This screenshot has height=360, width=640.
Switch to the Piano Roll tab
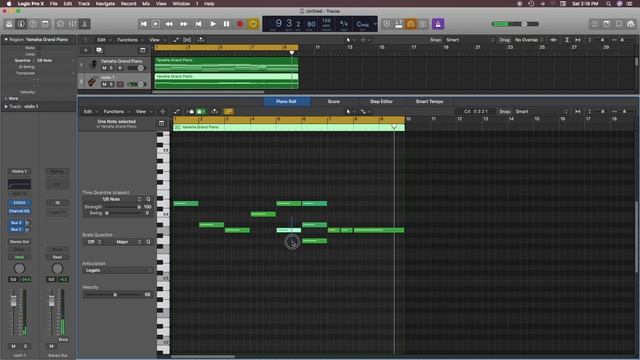(x=287, y=102)
